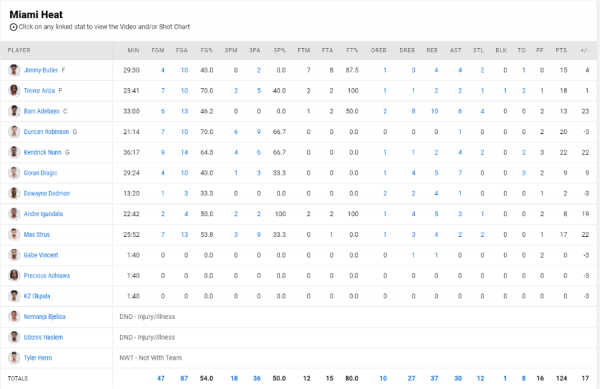Click Bam Adebayo's player avatar
Screen dimensions: 600x389
(14, 111)
